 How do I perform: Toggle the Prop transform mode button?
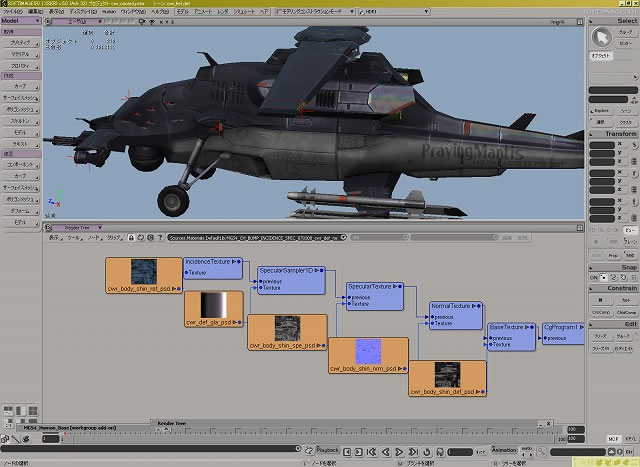[x=614, y=255]
